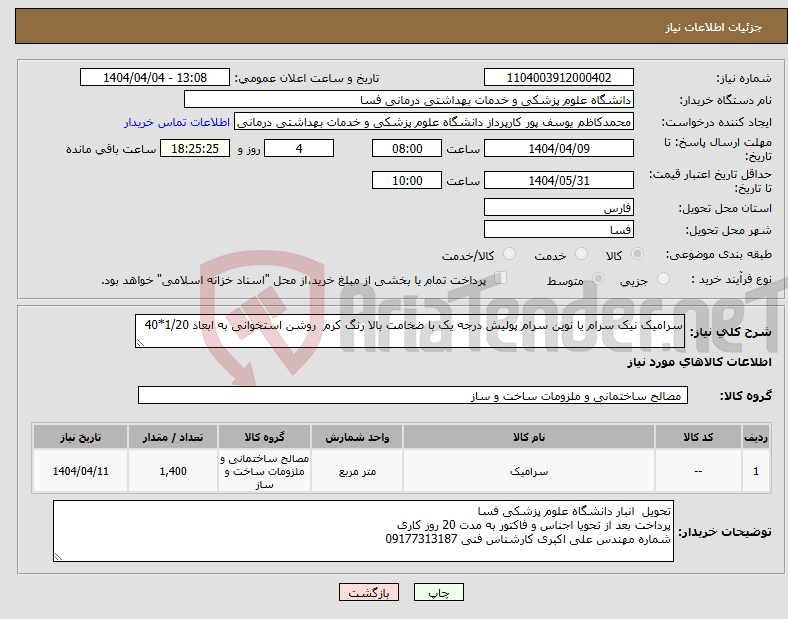Viewport: 788px width, 619px height.
Task: Click resize handle of the description textarea
Action: click(x=140, y=343)
